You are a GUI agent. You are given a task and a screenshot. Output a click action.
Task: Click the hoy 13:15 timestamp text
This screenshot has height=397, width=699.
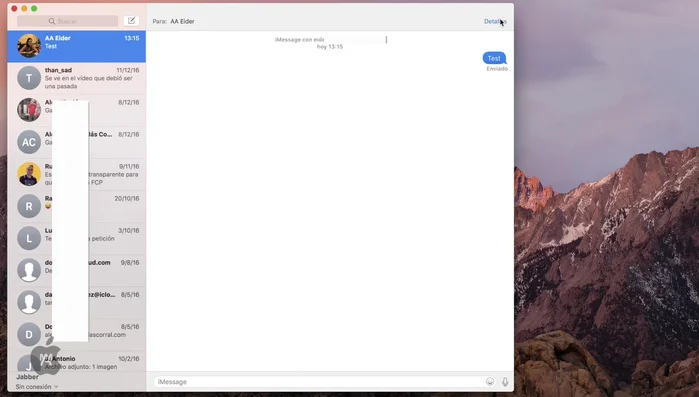click(330, 47)
